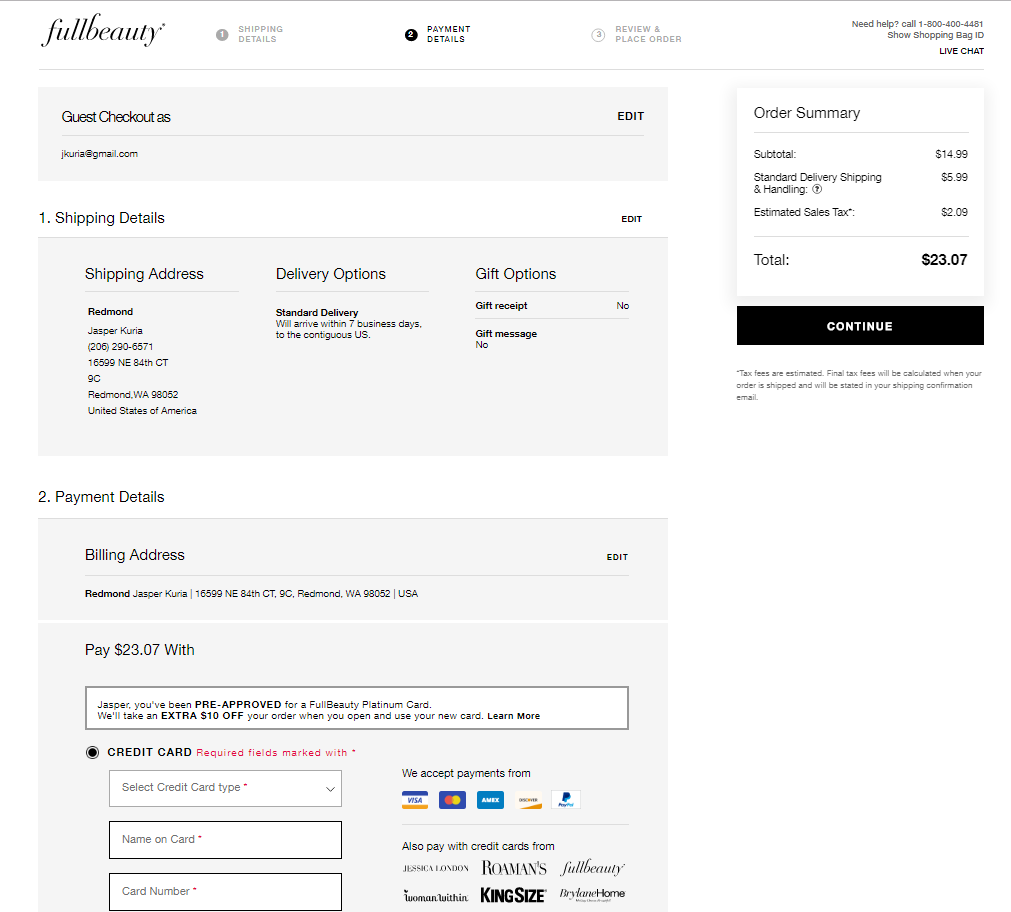Click the fullbeauty logo in header
The height and width of the screenshot is (912, 1011).
point(103,30)
